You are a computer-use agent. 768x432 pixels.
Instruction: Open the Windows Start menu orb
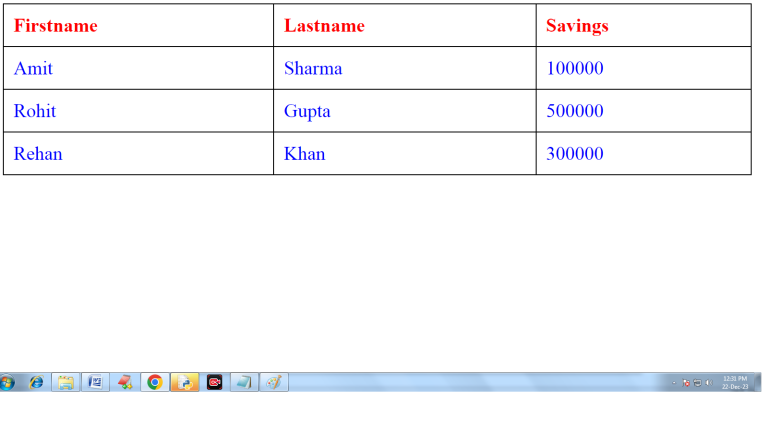pyautogui.click(x=7, y=383)
